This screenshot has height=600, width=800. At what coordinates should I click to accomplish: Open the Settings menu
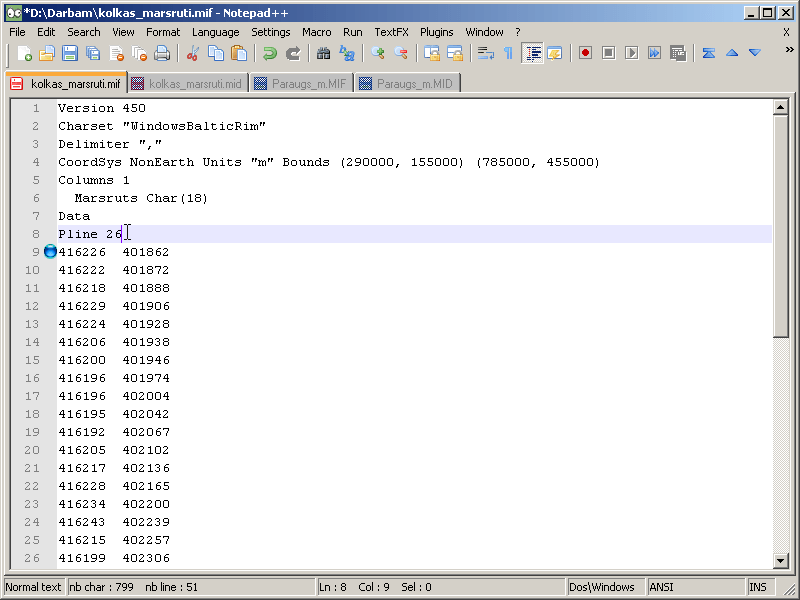point(271,32)
